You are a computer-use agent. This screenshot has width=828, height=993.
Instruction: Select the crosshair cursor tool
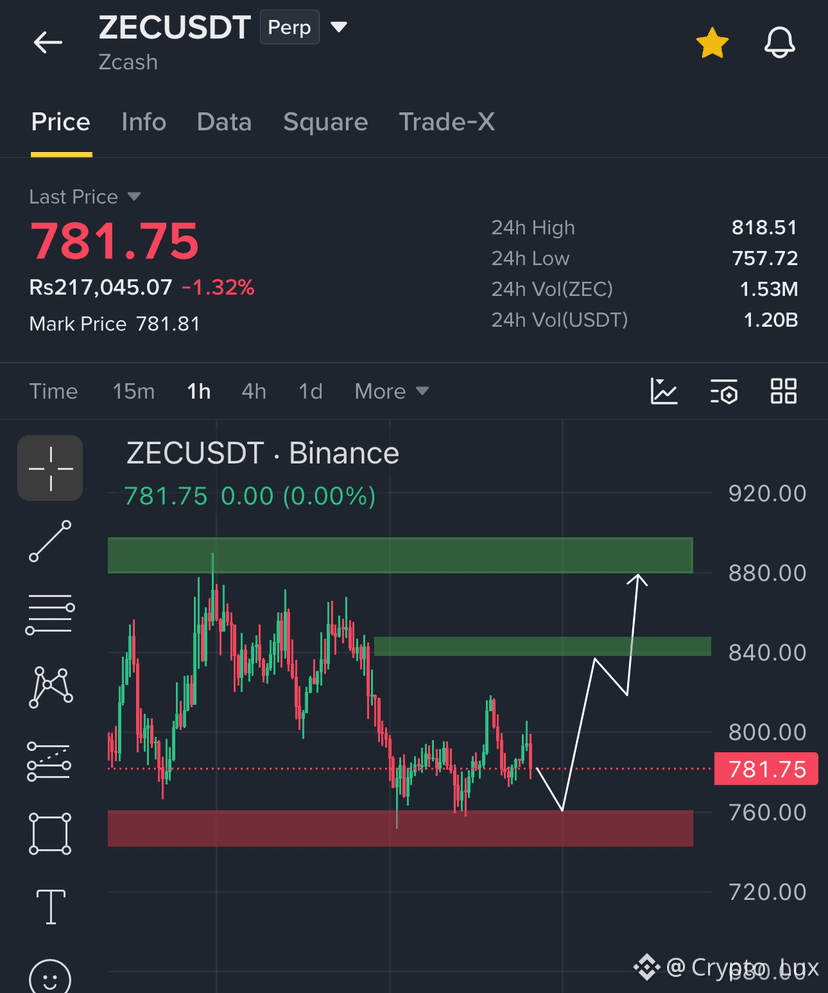coord(50,468)
